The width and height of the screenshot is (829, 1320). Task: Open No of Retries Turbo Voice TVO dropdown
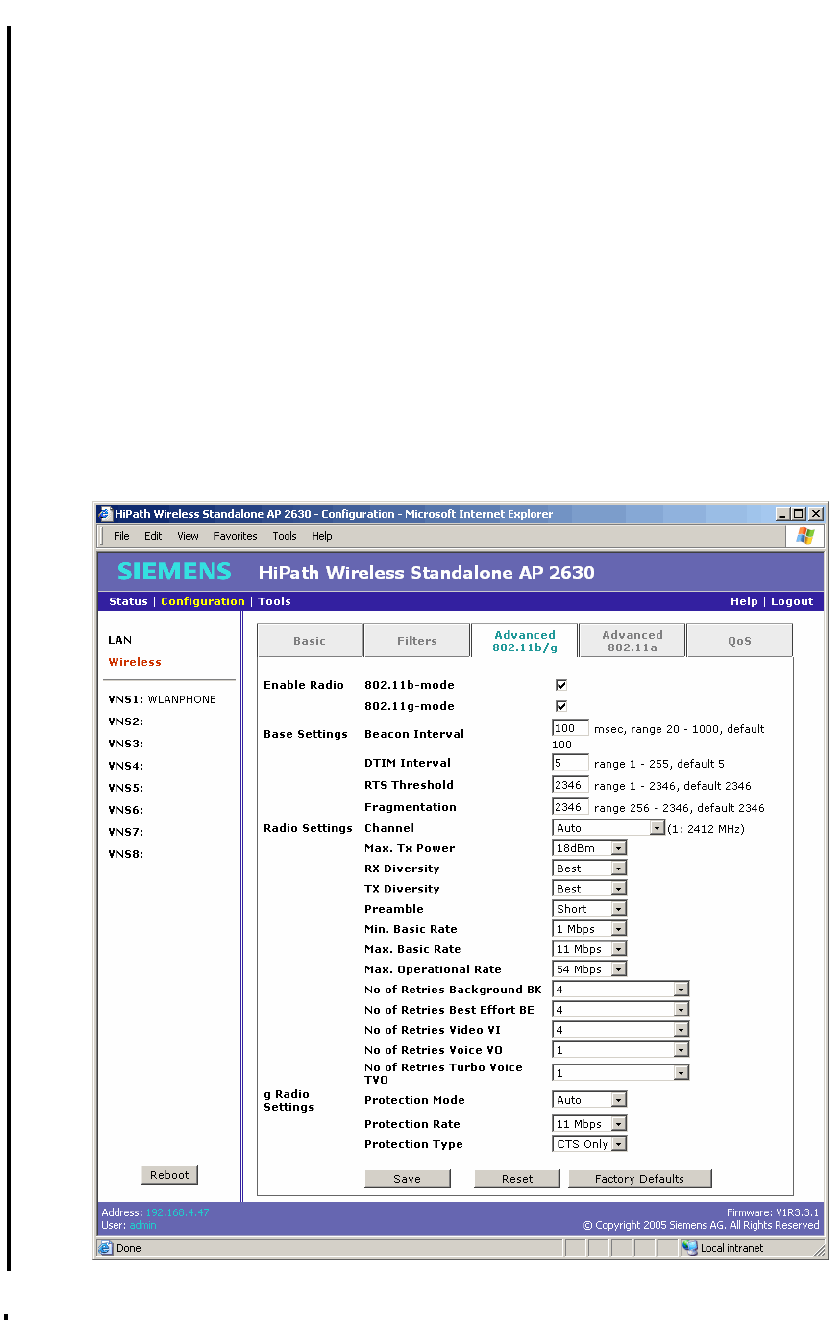tap(621, 1072)
